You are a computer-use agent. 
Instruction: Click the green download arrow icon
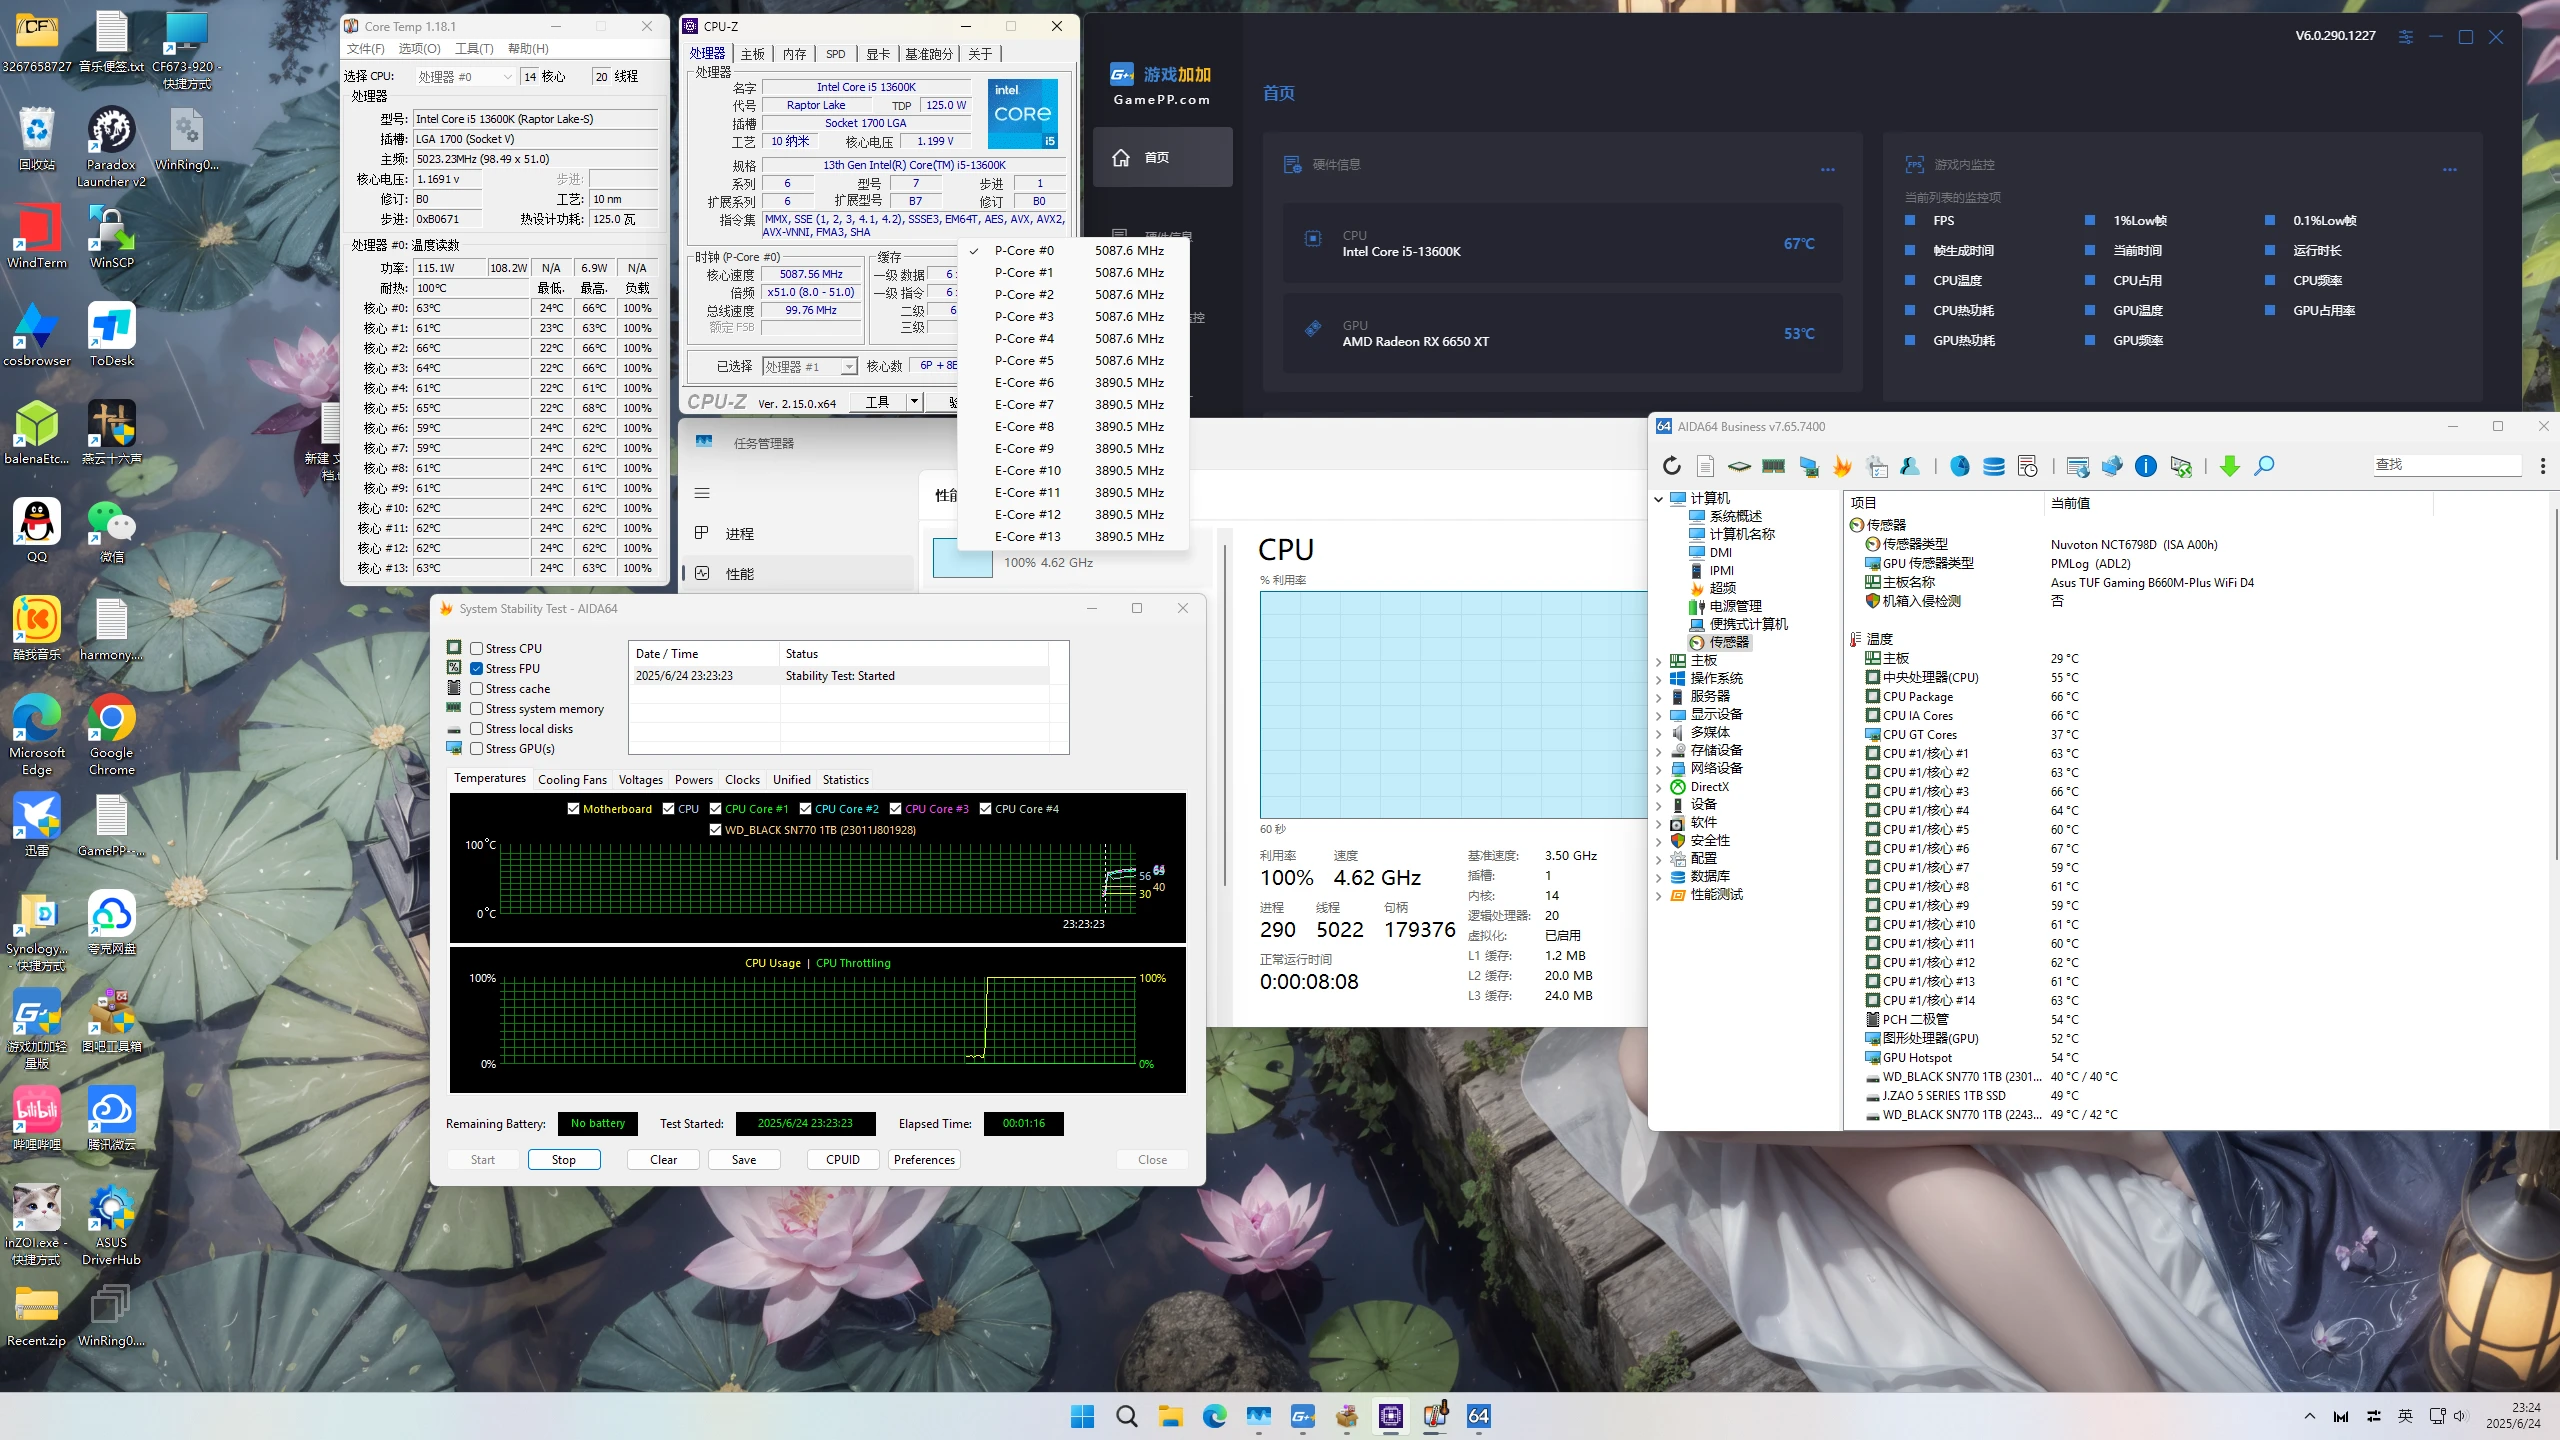click(2229, 466)
